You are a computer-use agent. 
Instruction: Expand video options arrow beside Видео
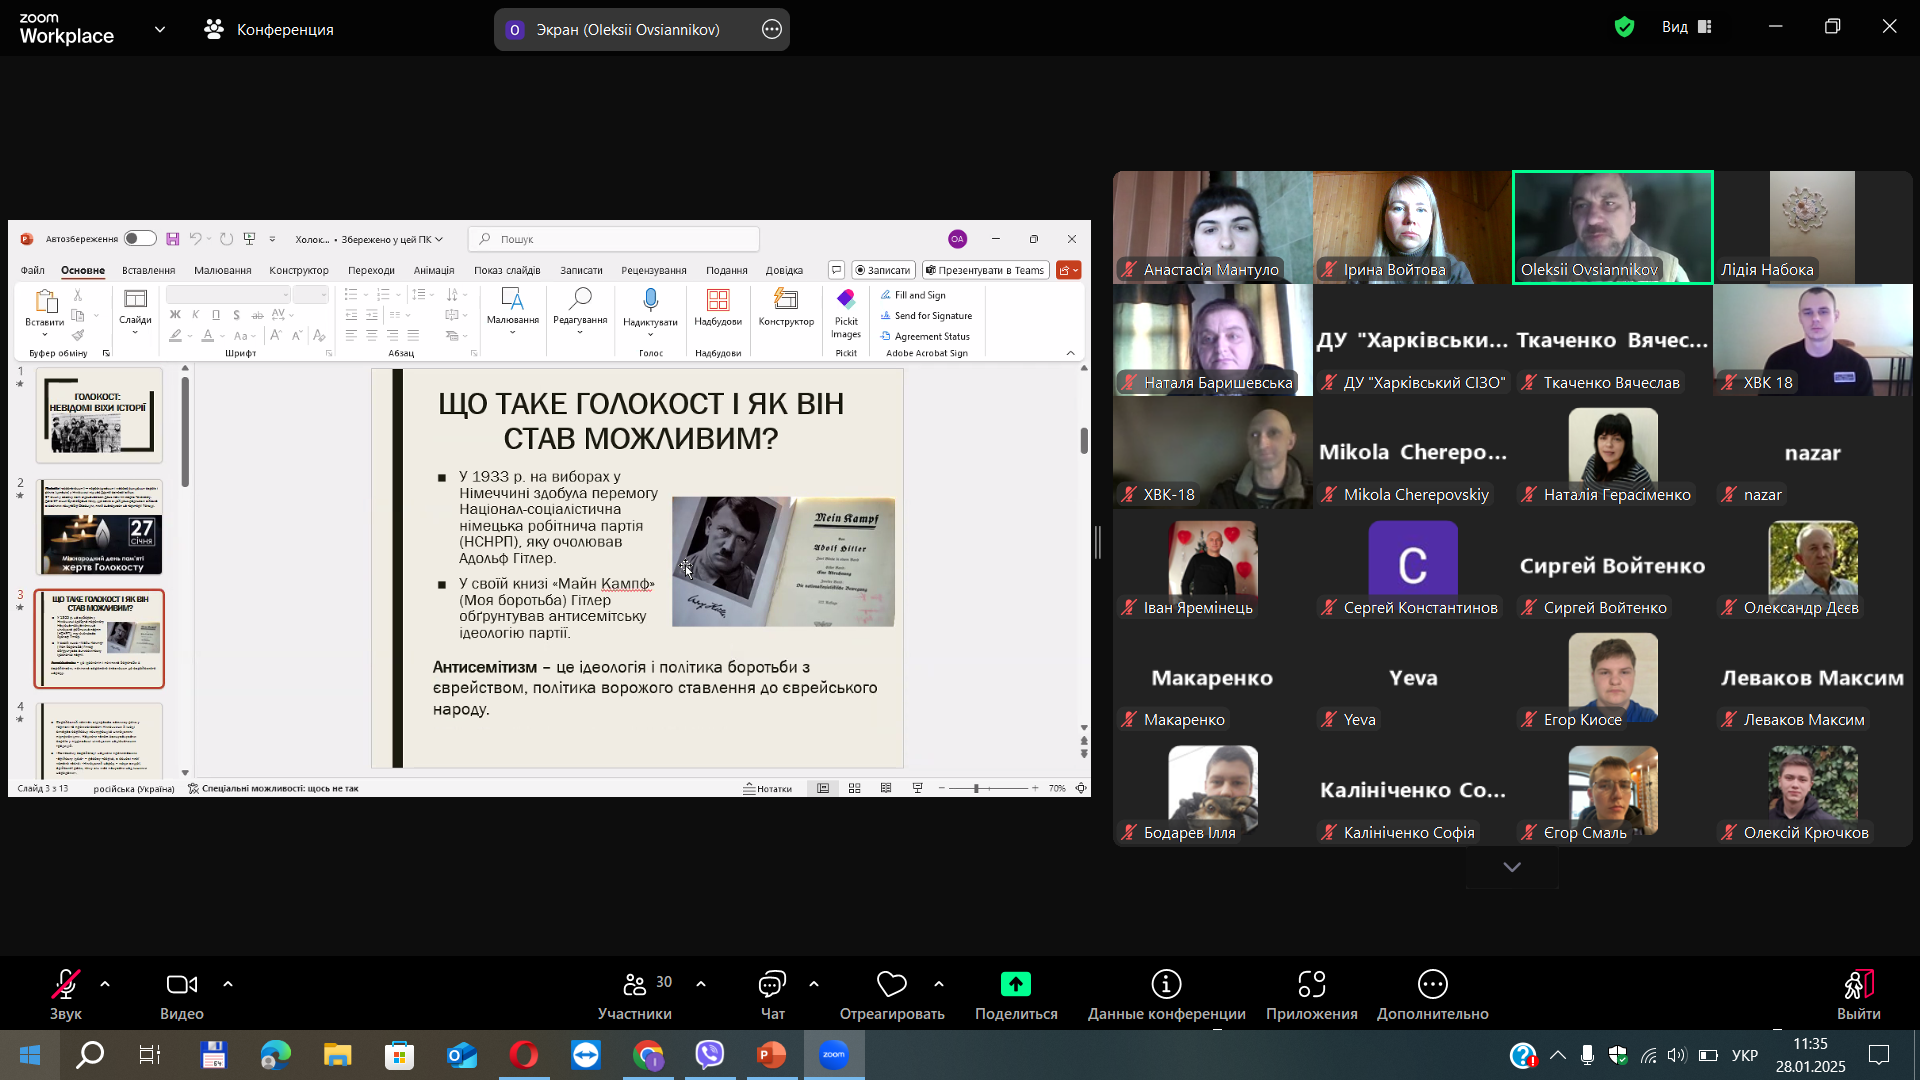point(228,984)
